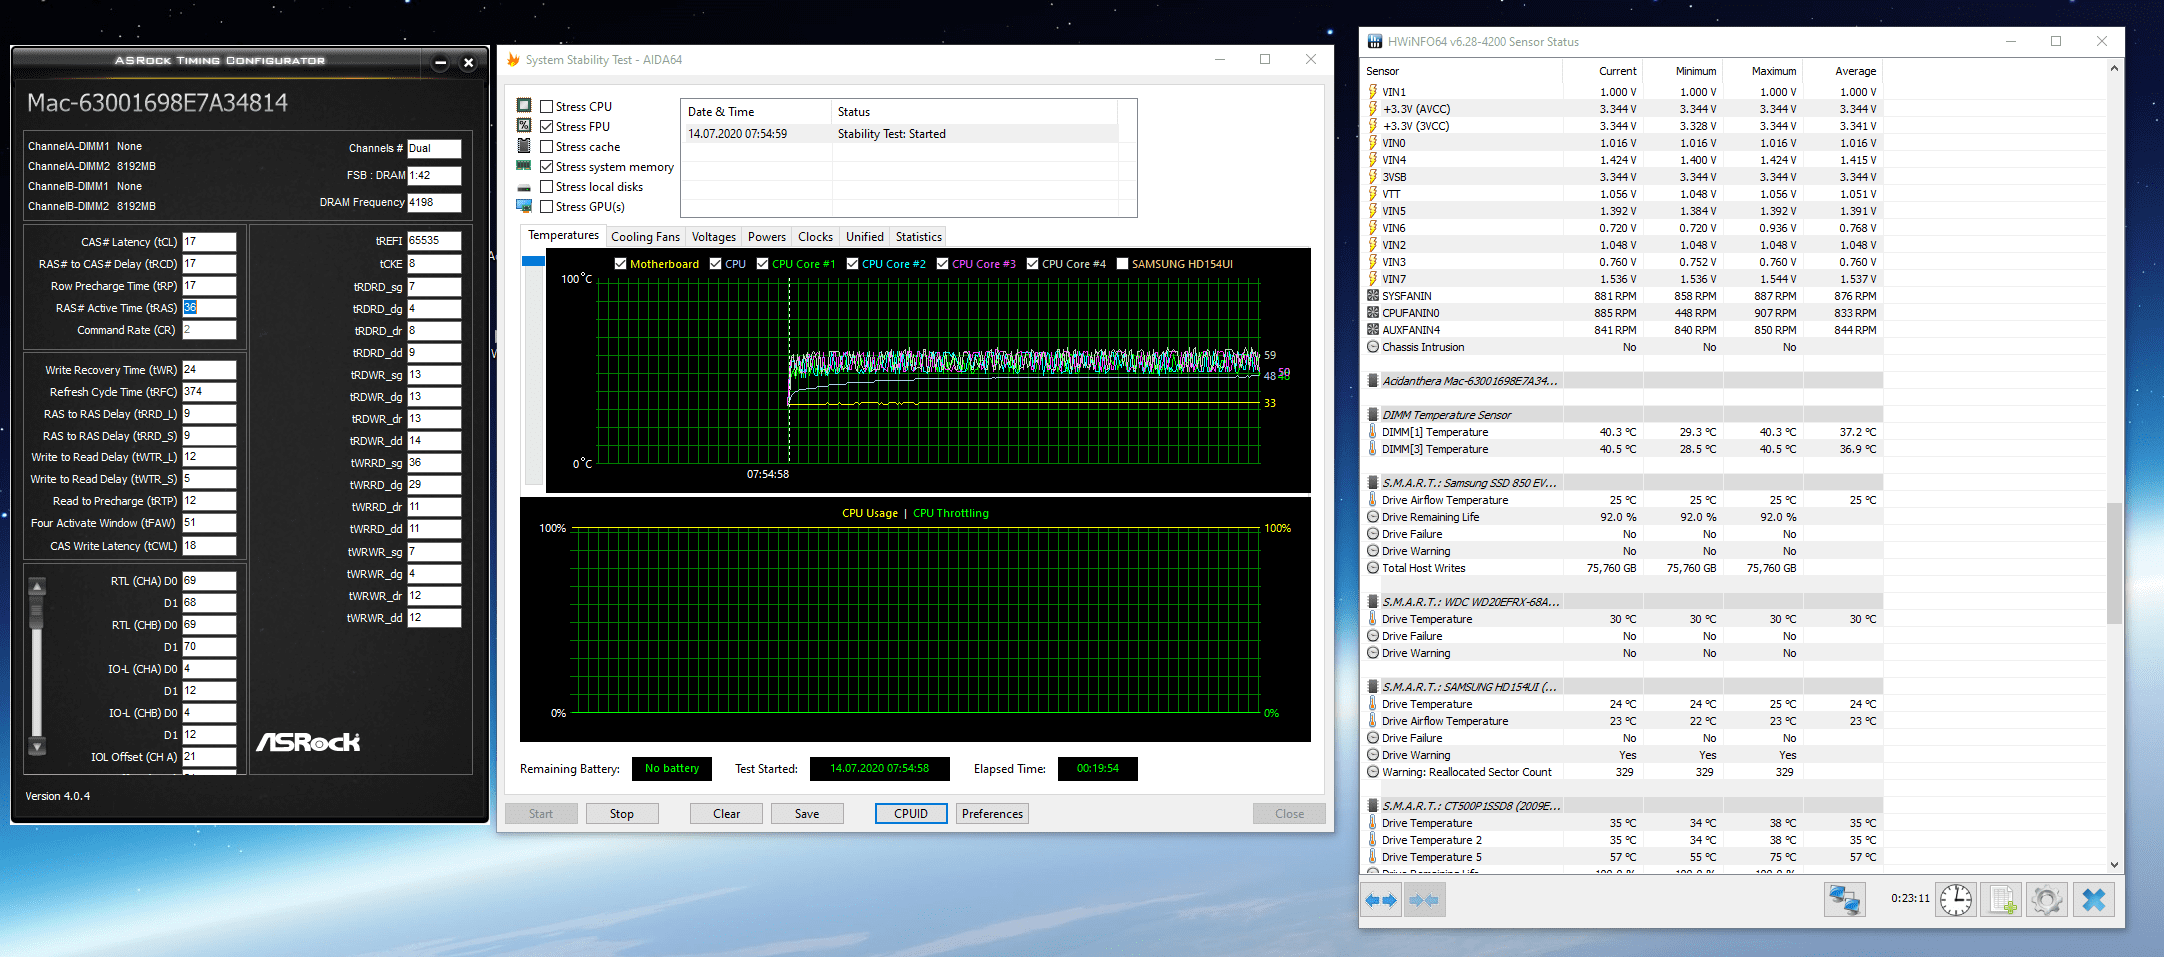The image size is (2164, 957).
Task: Switch to the Voltages tab
Action: point(713,237)
